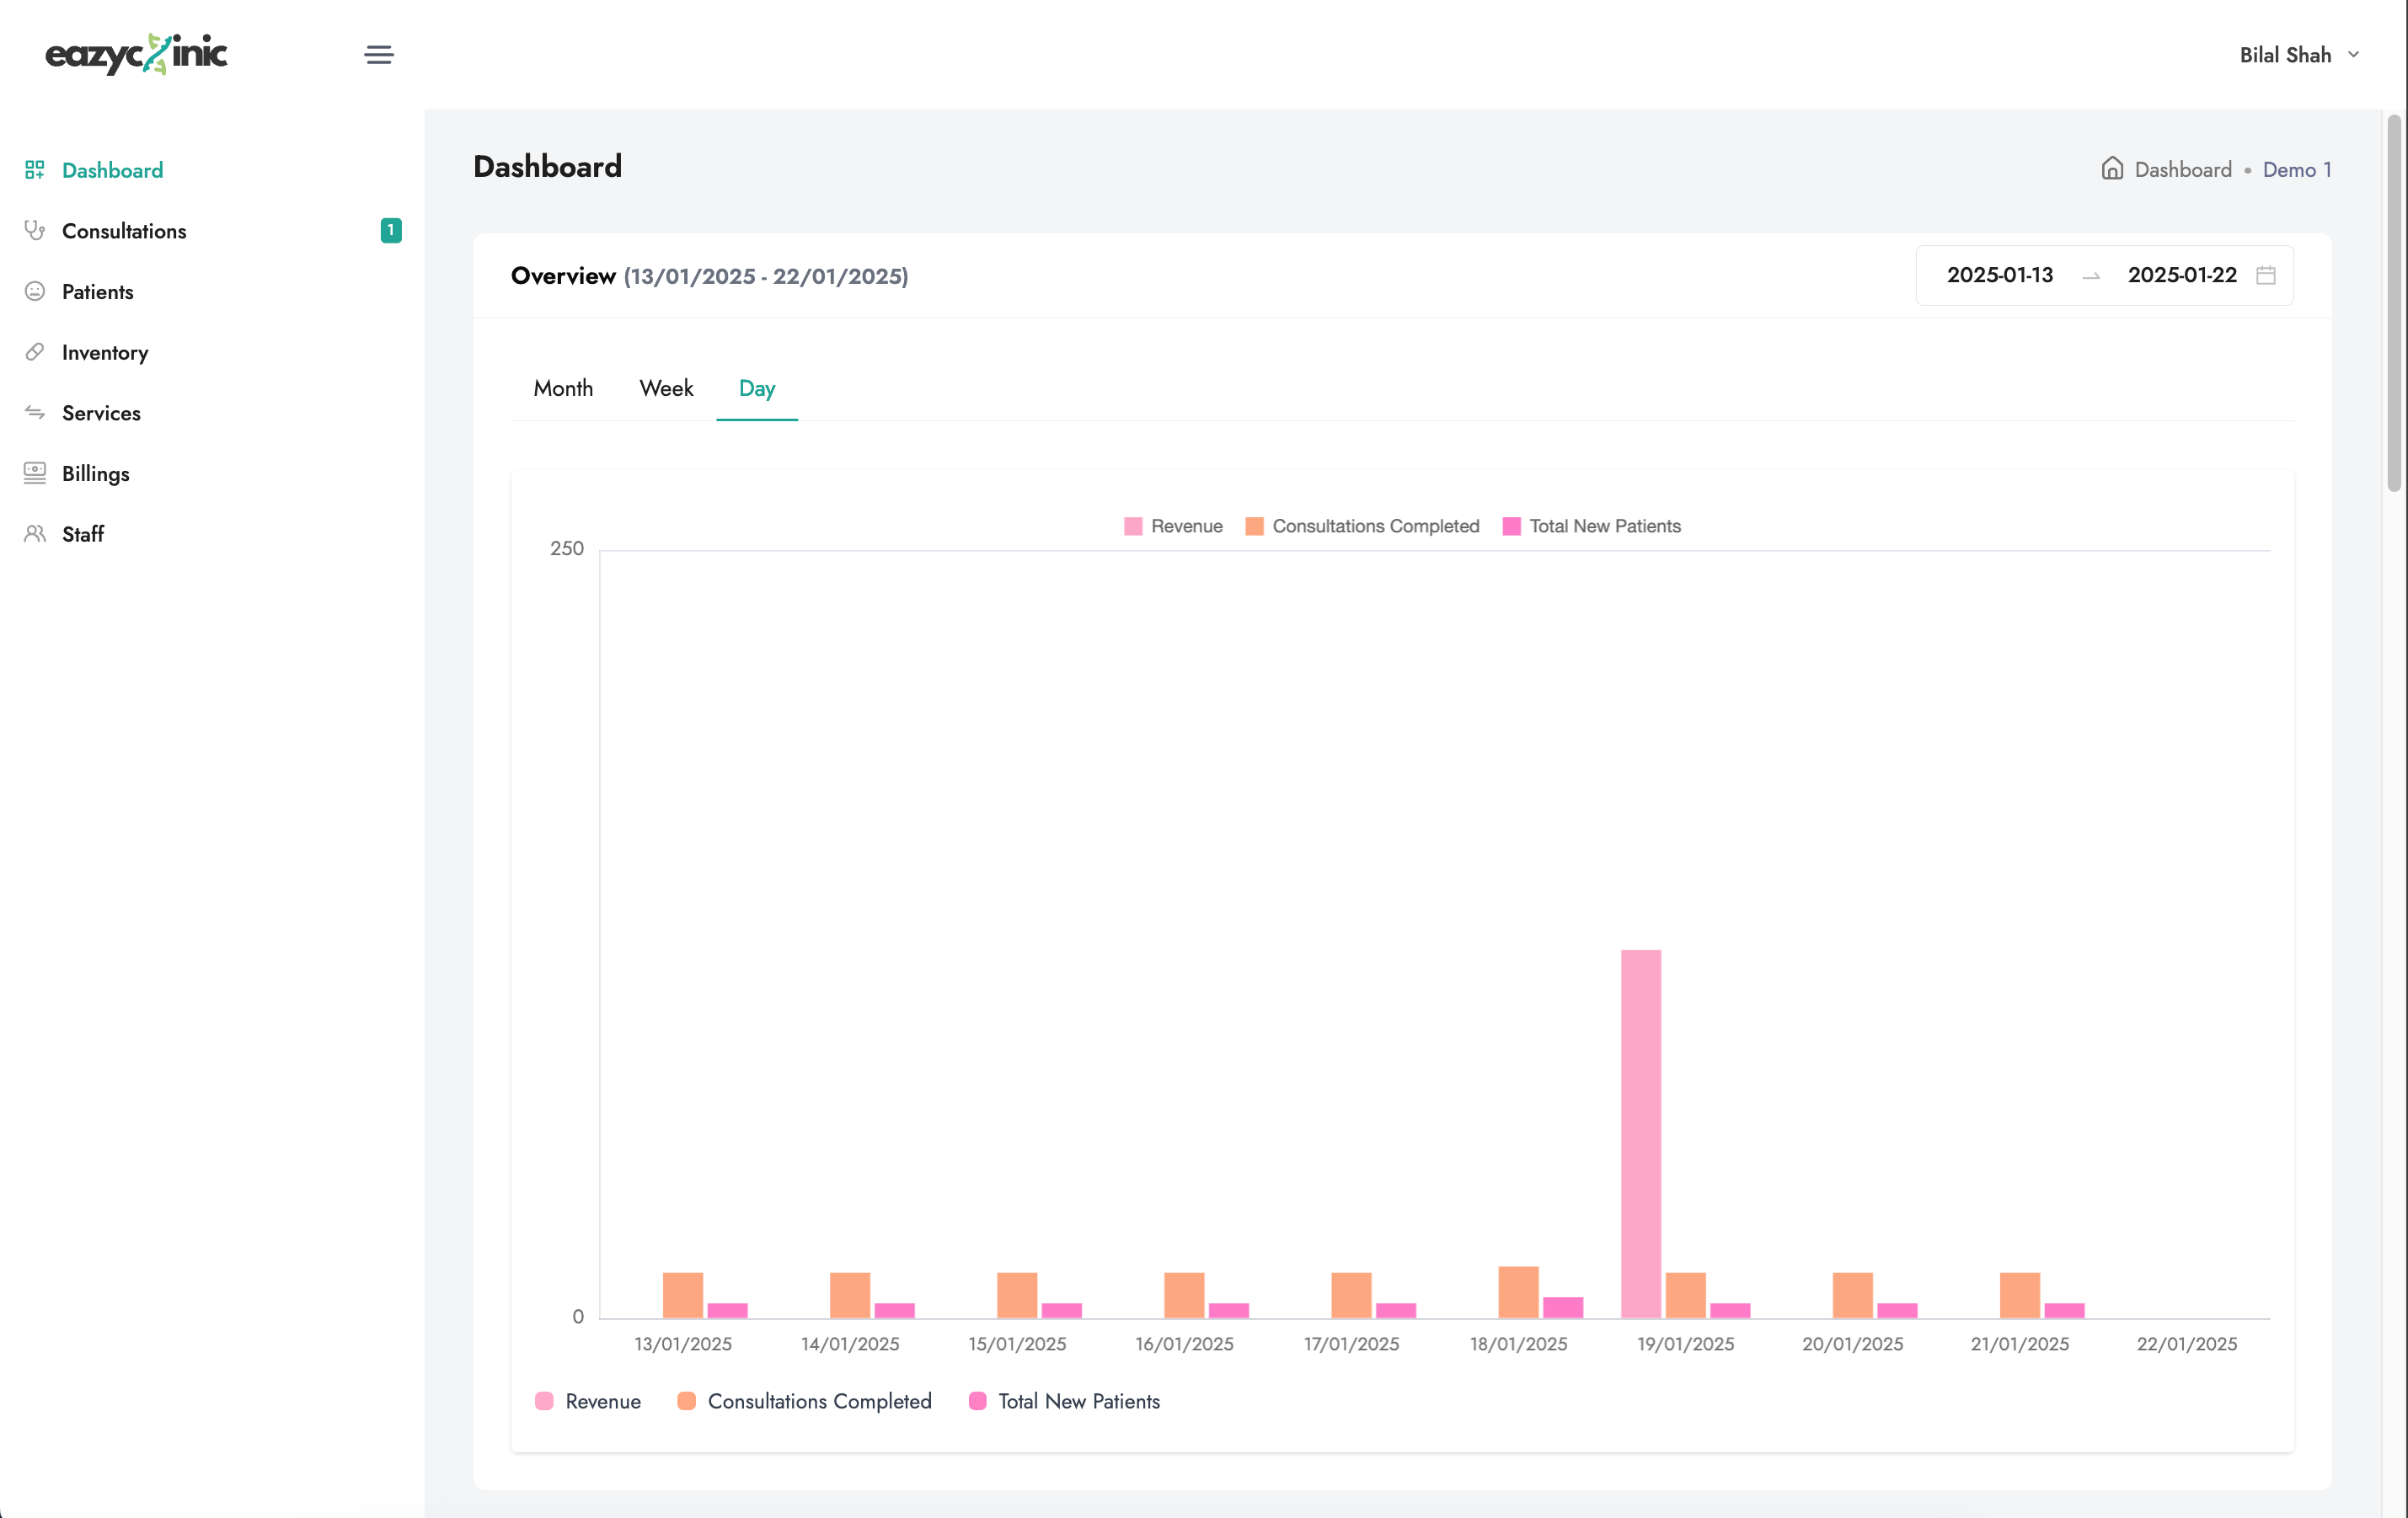Screen dimensions: 2408x1518
Task: Open the end date 2025-01-22 picker
Action: 2181,275
